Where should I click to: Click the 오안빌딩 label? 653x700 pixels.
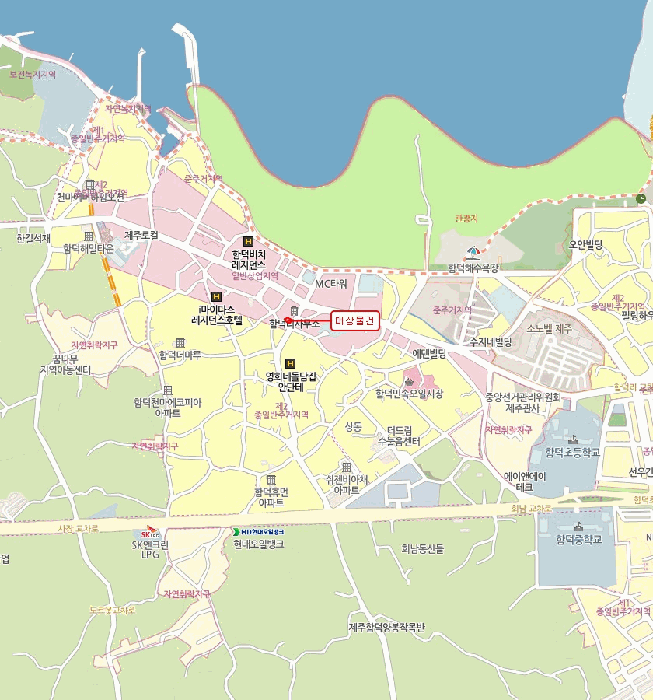[586, 245]
